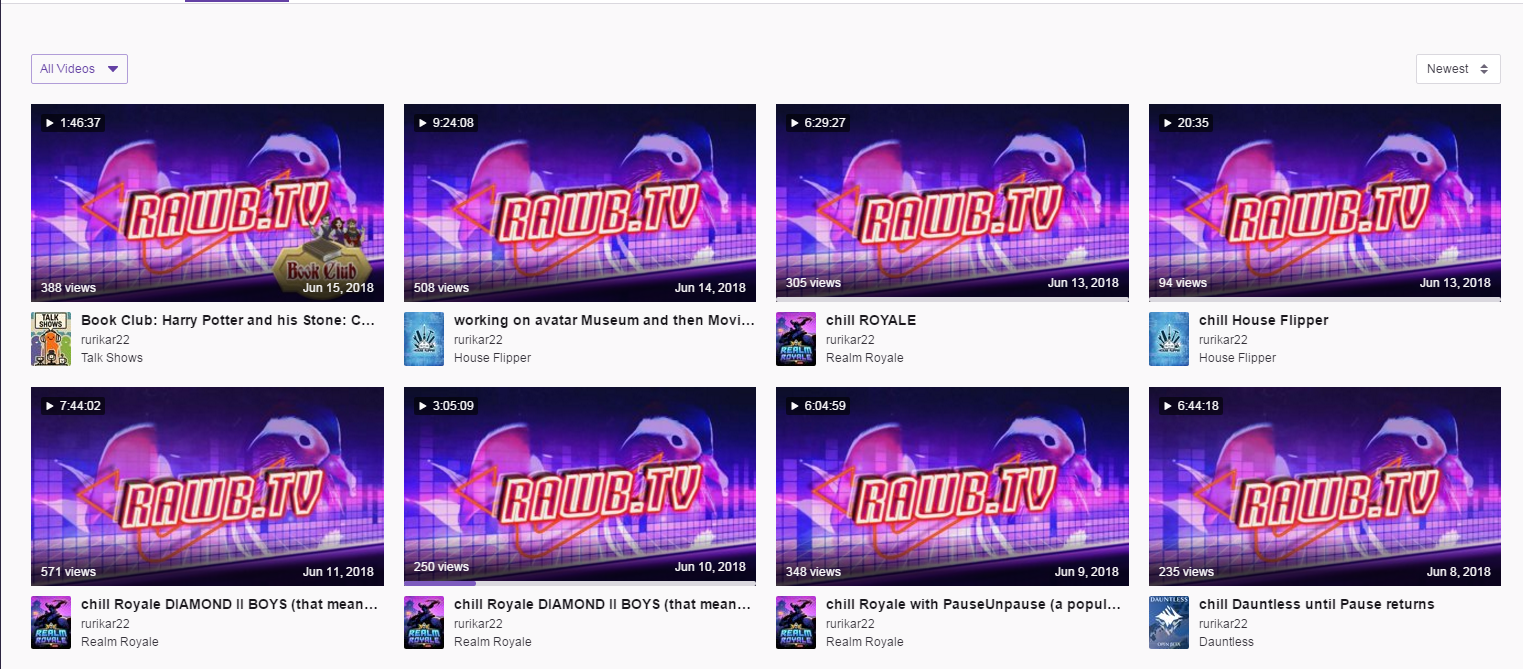This screenshot has width=1523, height=669.
Task: Click 'Realm Royale' category under chill ROYALE
Action: tap(865, 358)
